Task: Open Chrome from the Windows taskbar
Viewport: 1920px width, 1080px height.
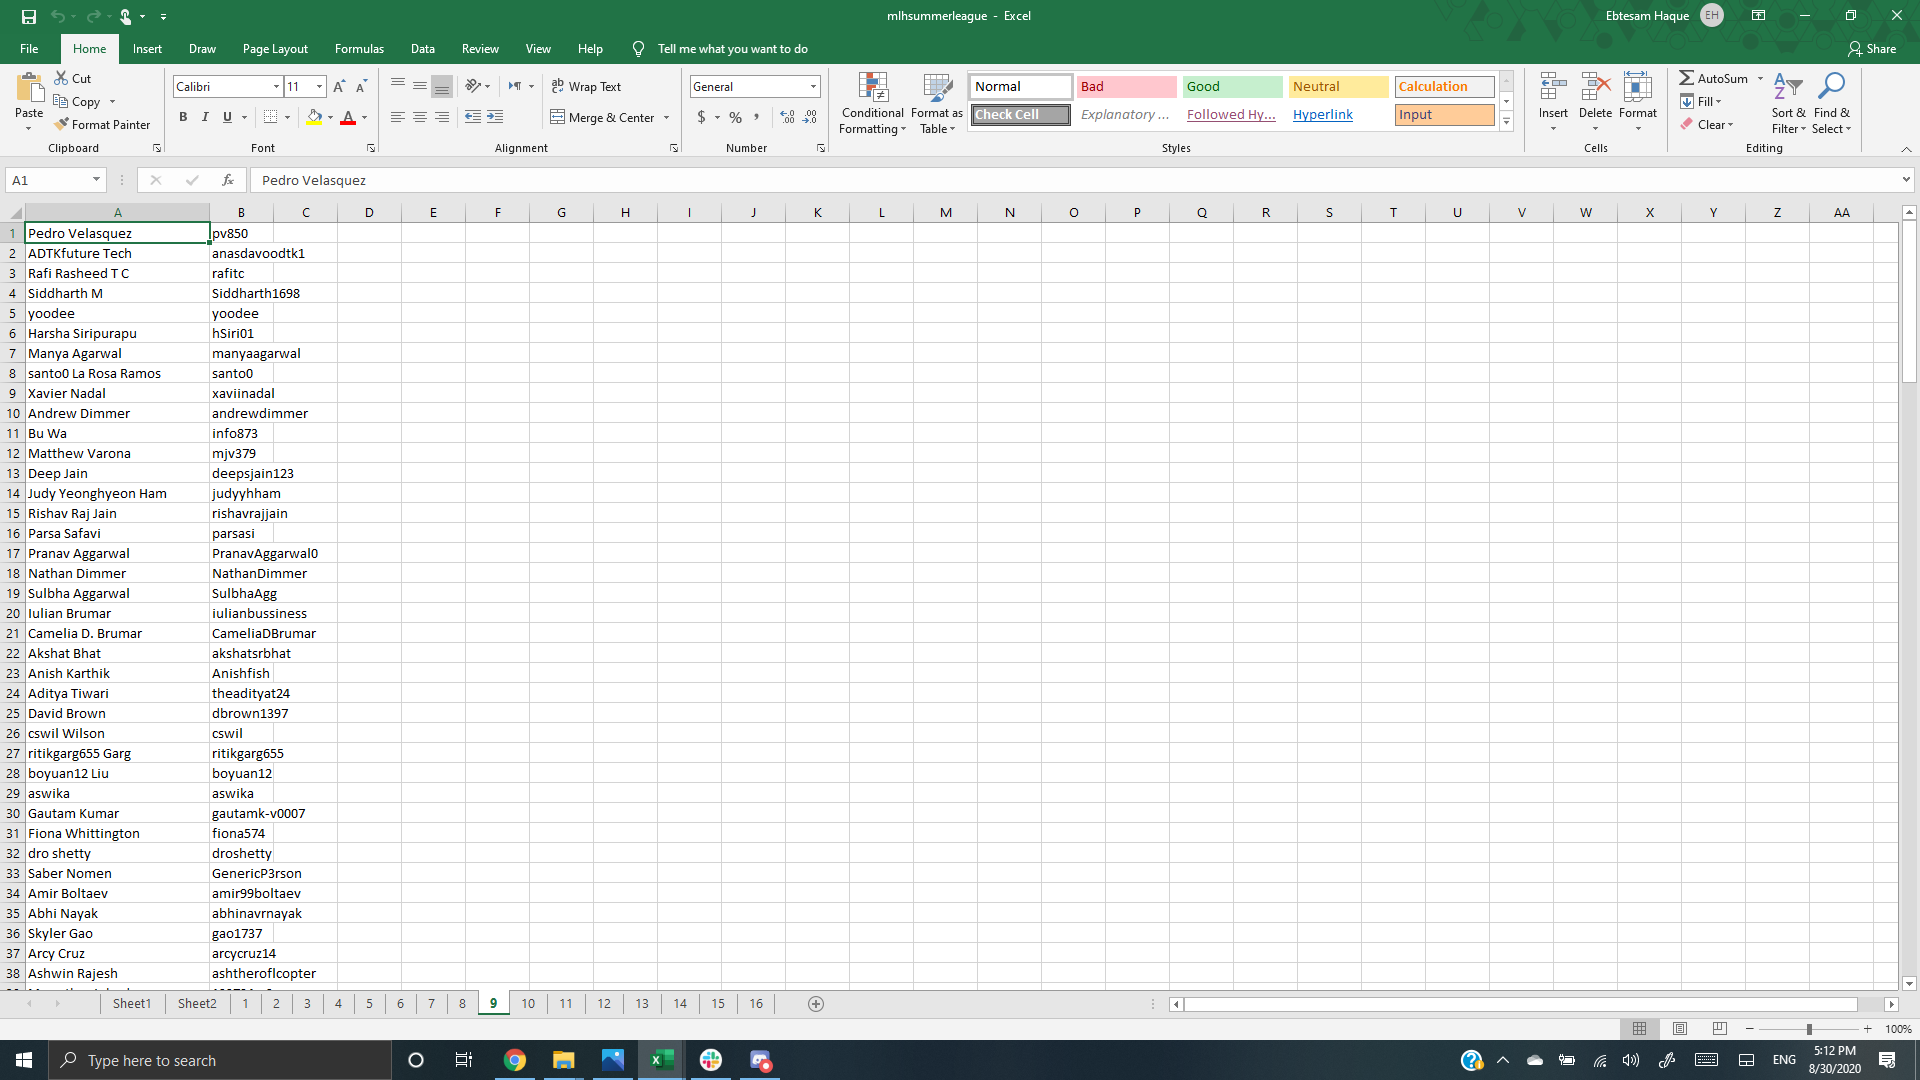Action: click(x=515, y=1060)
